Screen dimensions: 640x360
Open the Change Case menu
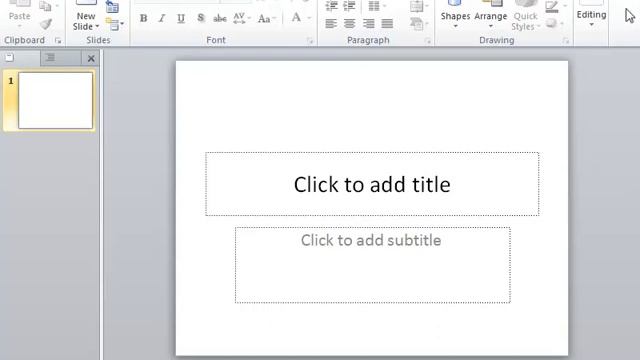click(267, 18)
